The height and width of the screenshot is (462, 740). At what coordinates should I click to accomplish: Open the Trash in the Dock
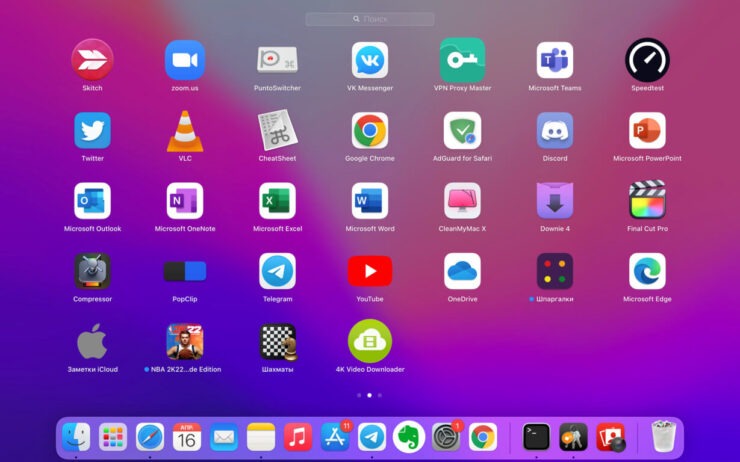click(x=664, y=437)
